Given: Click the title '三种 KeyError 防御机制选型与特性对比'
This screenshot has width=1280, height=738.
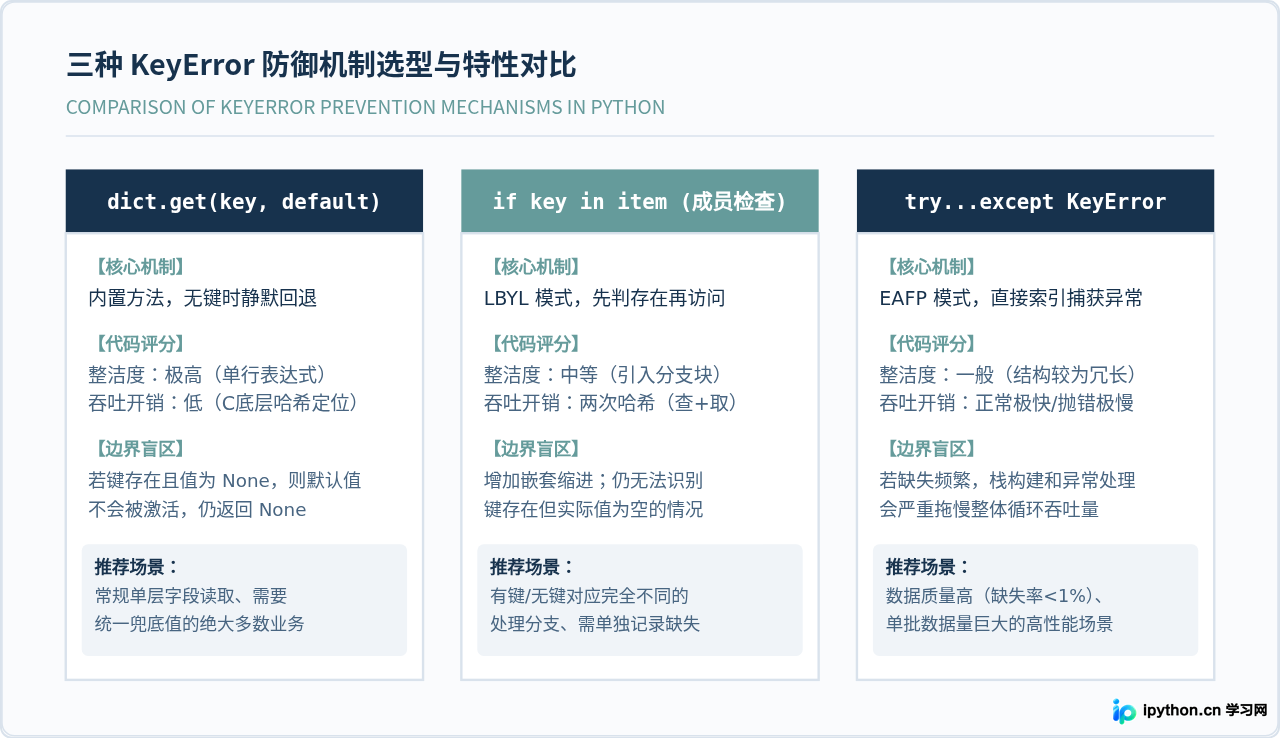Looking at the screenshot, I should click(x=321, y=66).
